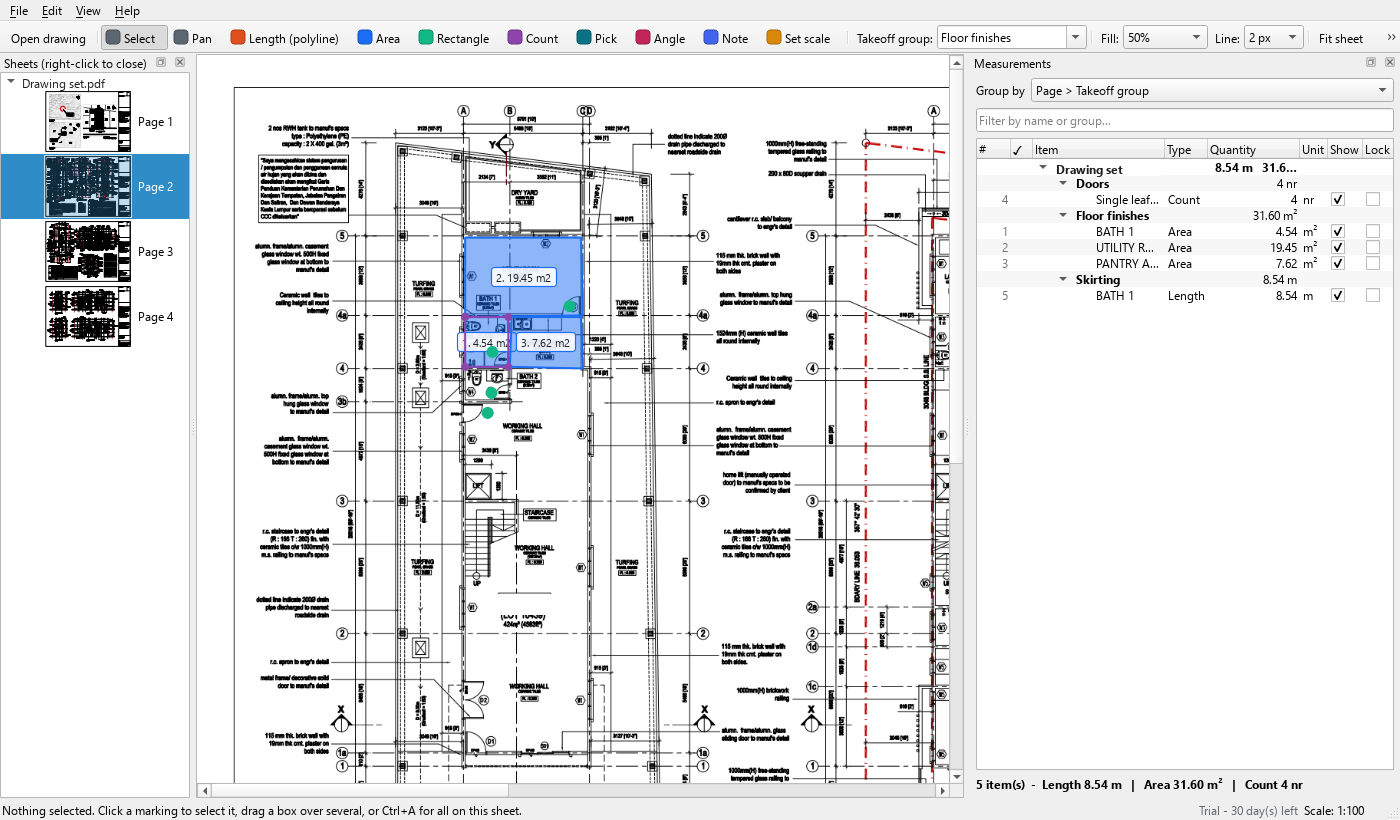Click the 2. 19.45 m2 area label on drawing

[x=524, y=278]
